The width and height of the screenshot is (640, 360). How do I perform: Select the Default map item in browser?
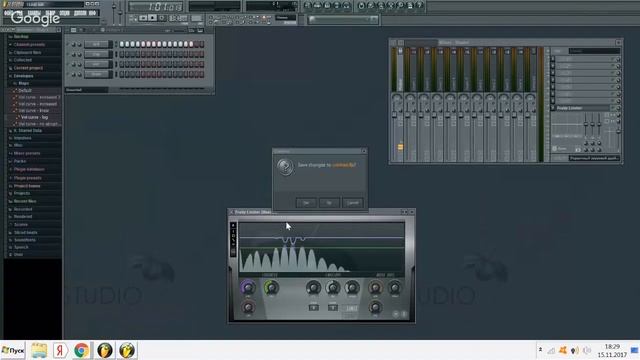pos(24,91)
